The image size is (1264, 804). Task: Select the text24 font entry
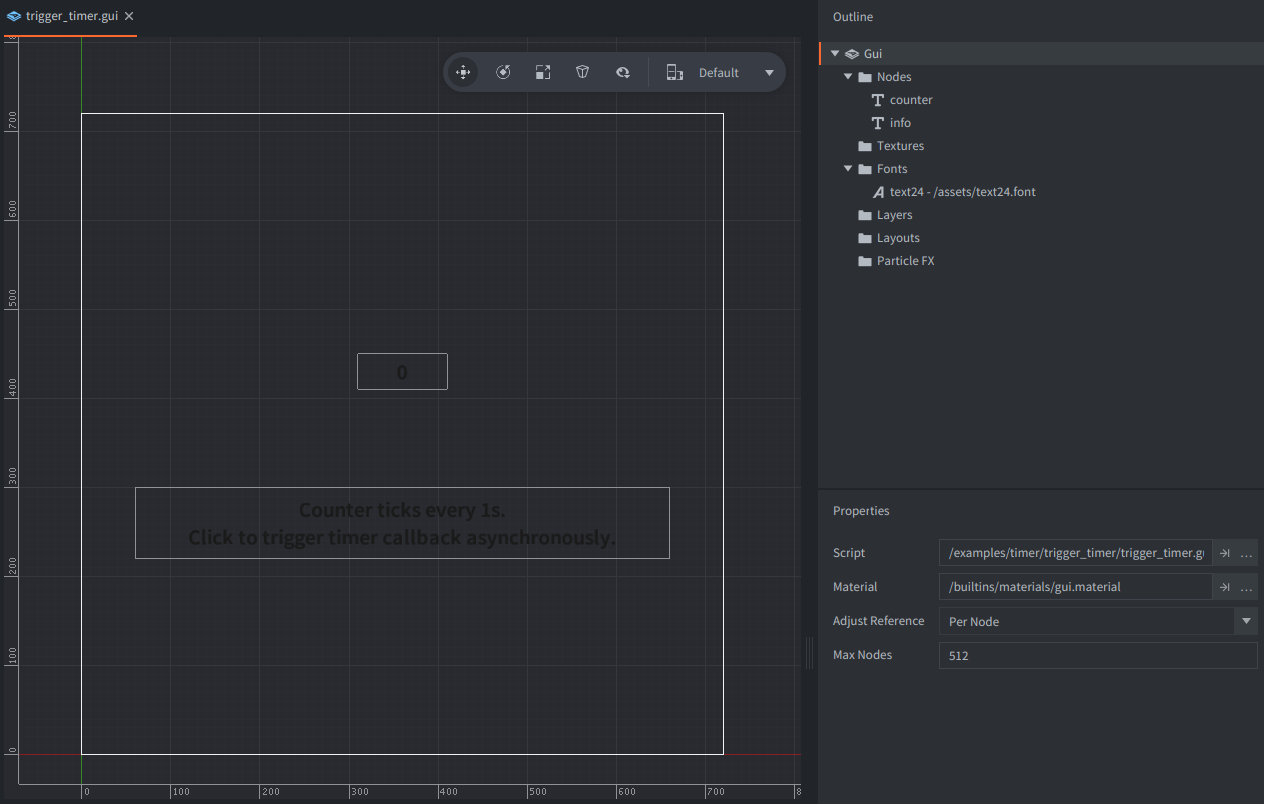tap(961, 192)
